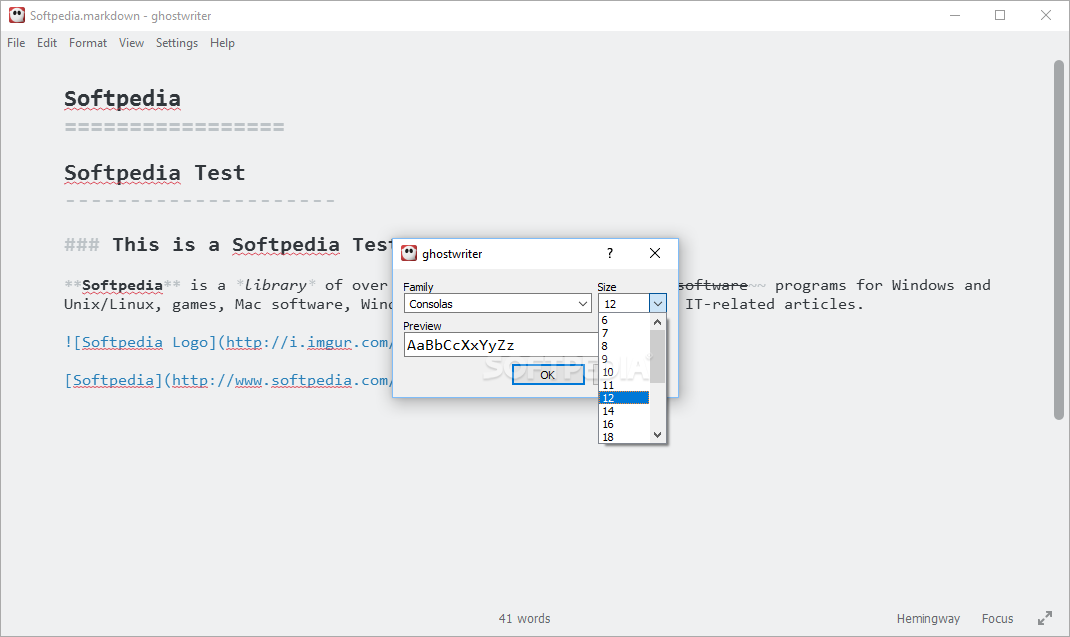Click the size list scroll up arrow
The width and height of the screenshot is (1070, 637).
point(657,322)
